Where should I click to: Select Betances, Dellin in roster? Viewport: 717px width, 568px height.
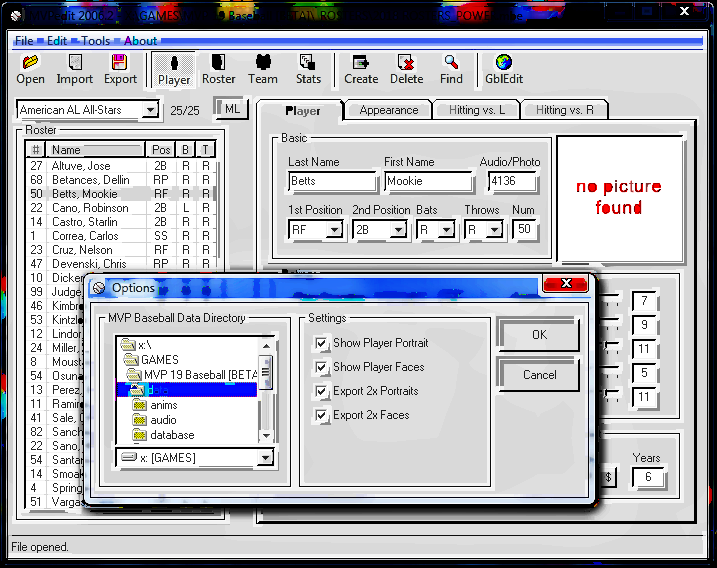click(x=120, y=180)
